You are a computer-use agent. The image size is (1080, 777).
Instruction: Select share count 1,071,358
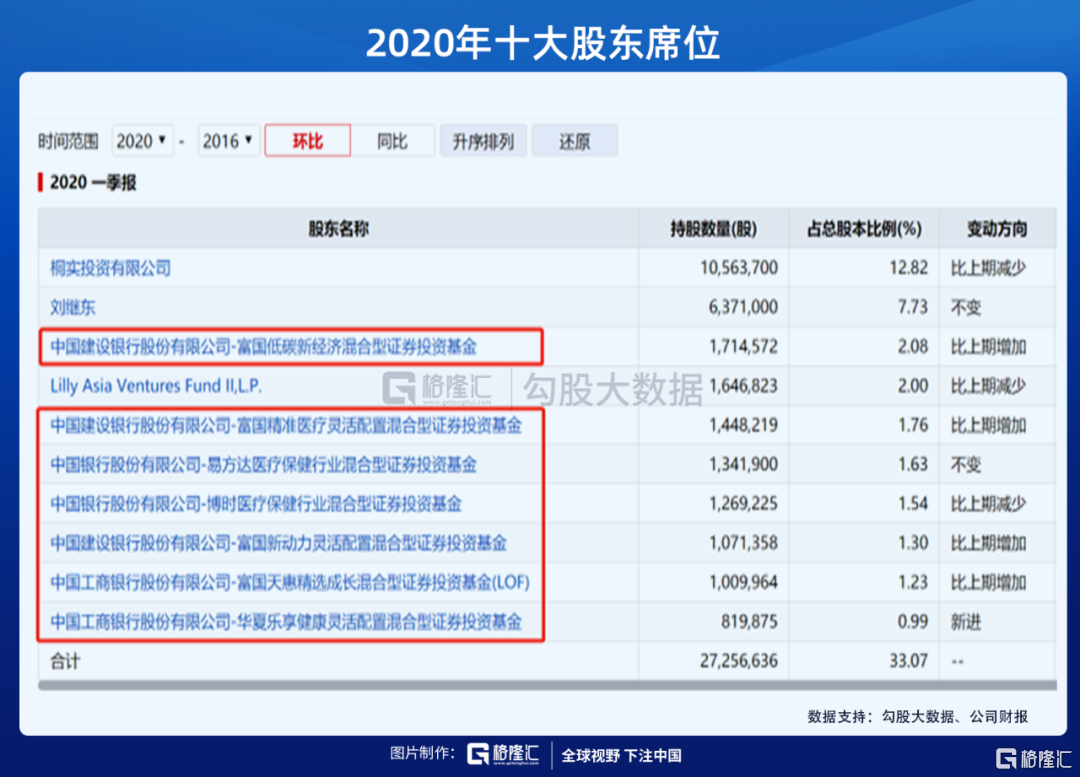point(742,543)
